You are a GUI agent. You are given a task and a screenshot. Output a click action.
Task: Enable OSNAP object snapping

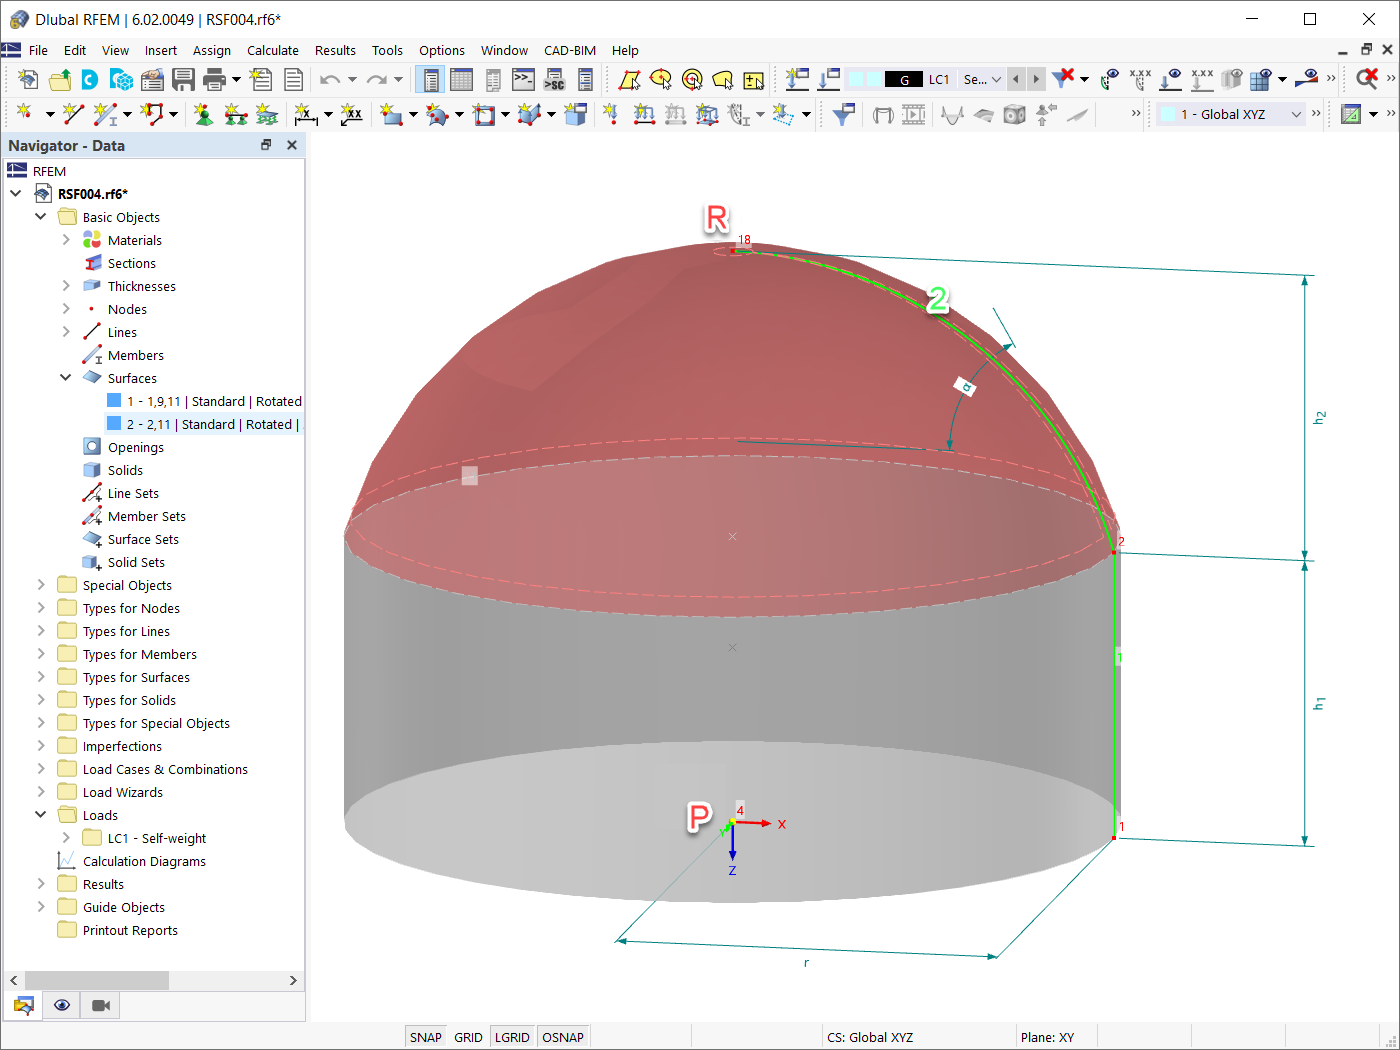(563, 1036)
